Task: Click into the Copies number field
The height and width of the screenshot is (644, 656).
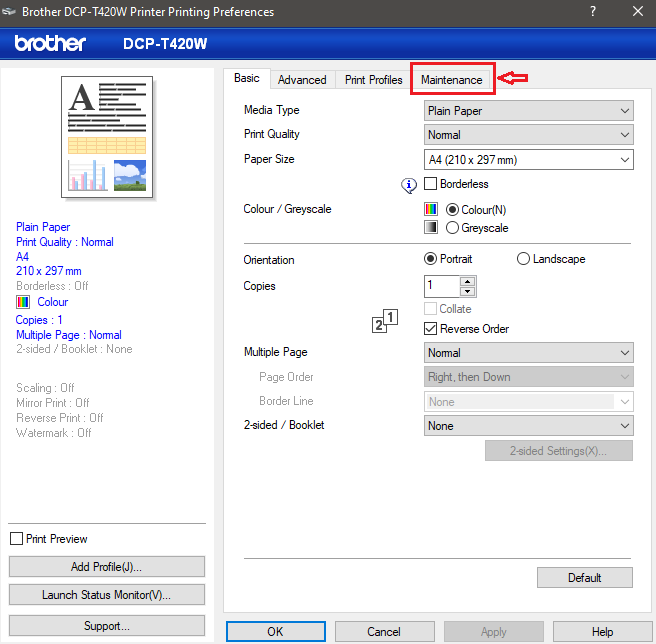Action: pyautogui.click(x=442, y=286)
